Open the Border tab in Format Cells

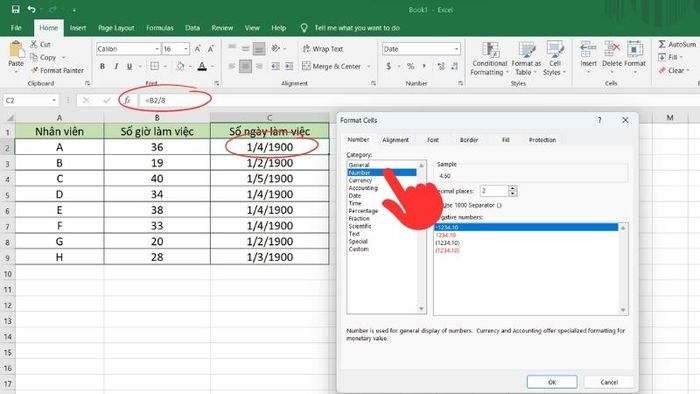pos(469,140)
